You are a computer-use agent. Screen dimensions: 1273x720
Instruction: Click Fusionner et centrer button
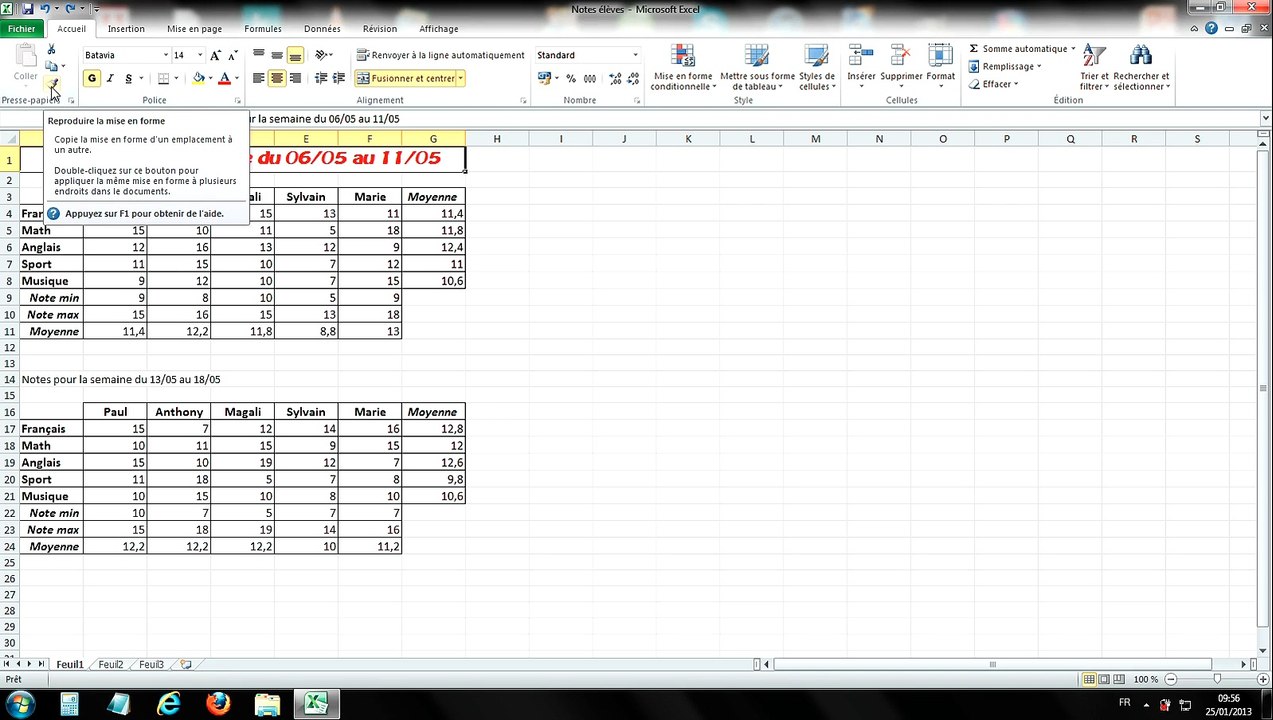click(x=406, y=78)
